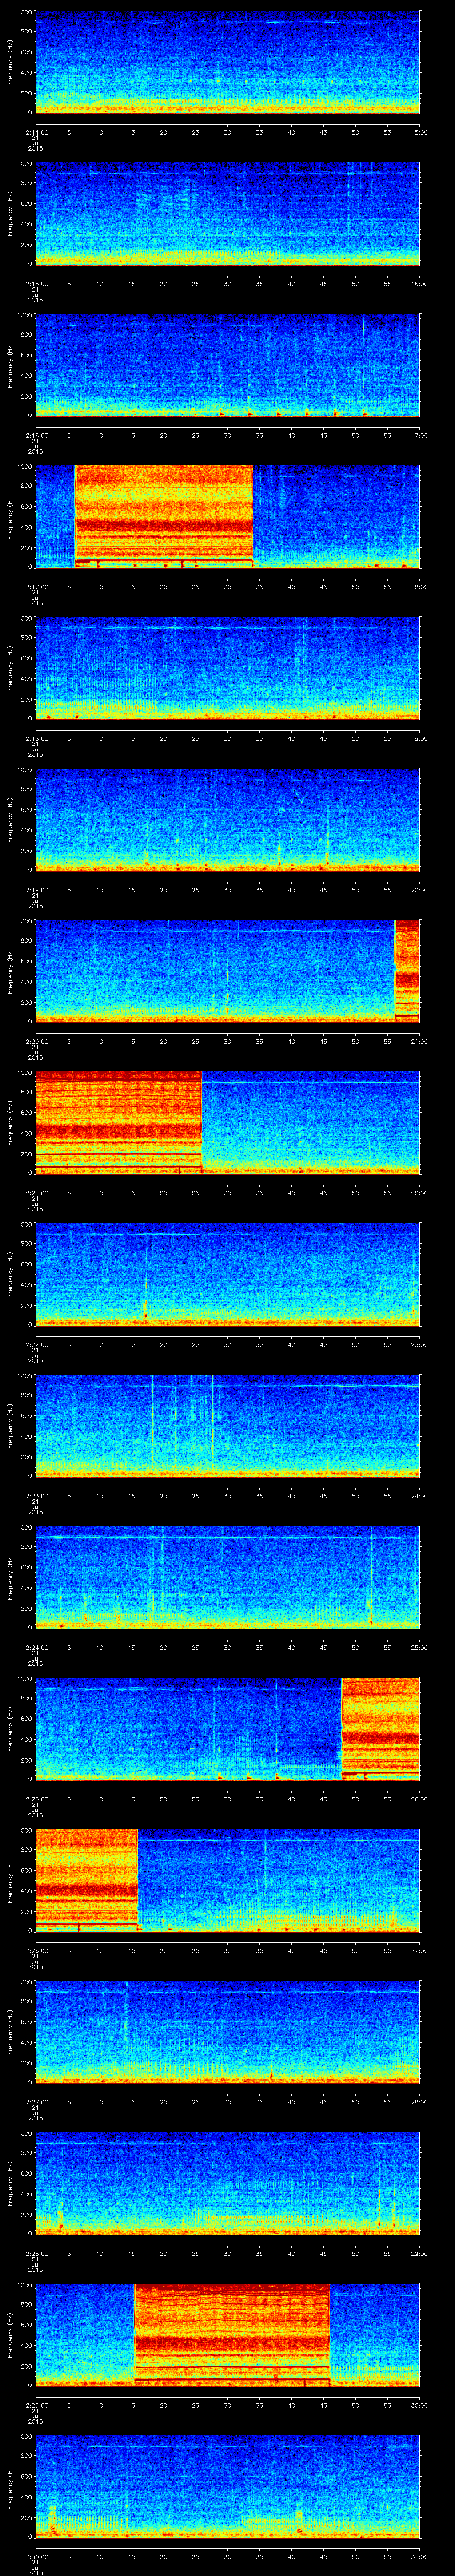Select the 2:19:00 spectrogram plot
The width and height of the screenshot is (455, 2576).
pos(227,819)
